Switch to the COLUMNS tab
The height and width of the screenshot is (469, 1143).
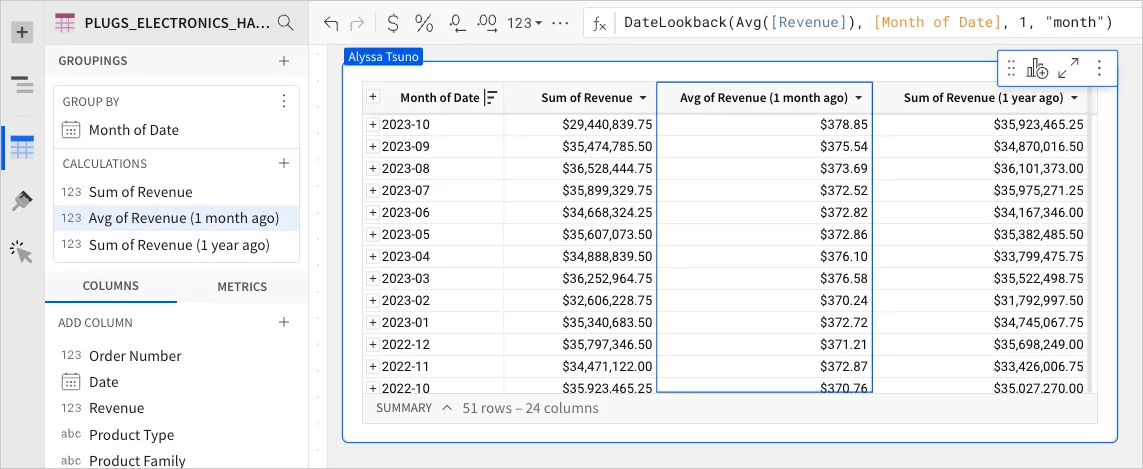click(111, 287)
